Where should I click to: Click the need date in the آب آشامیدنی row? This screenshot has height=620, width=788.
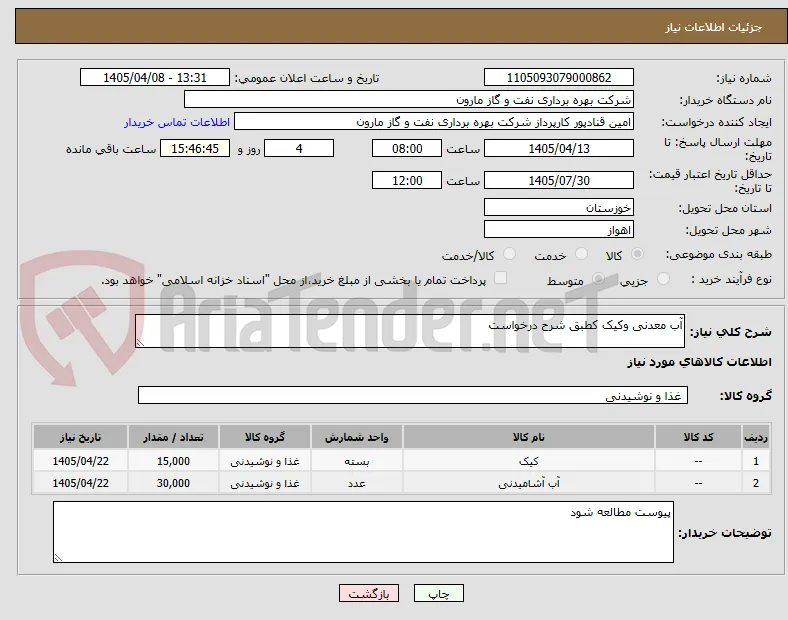[x=80, y=483]
